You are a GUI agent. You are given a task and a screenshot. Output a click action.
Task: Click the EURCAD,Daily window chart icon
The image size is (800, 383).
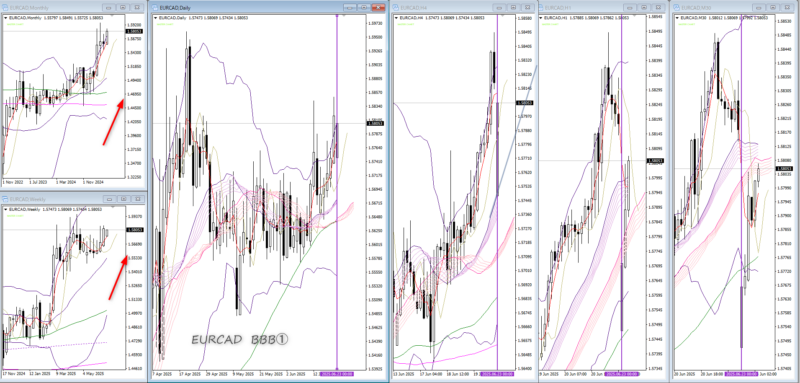point(156,8)
